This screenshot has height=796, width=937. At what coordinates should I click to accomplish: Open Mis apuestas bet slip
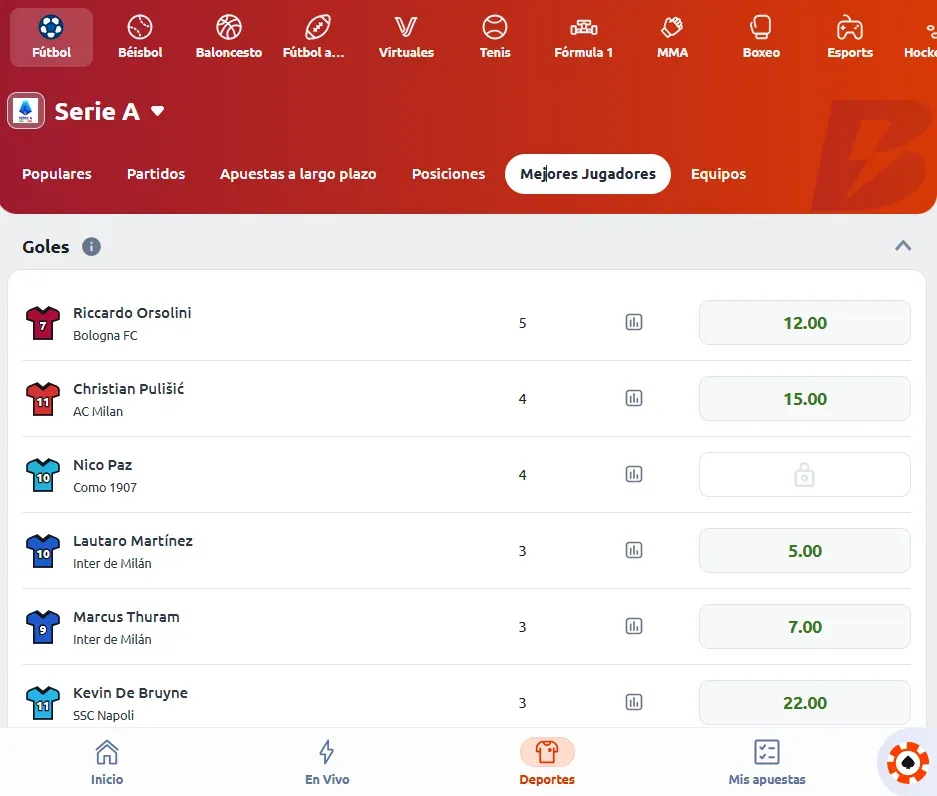point(767,762)
